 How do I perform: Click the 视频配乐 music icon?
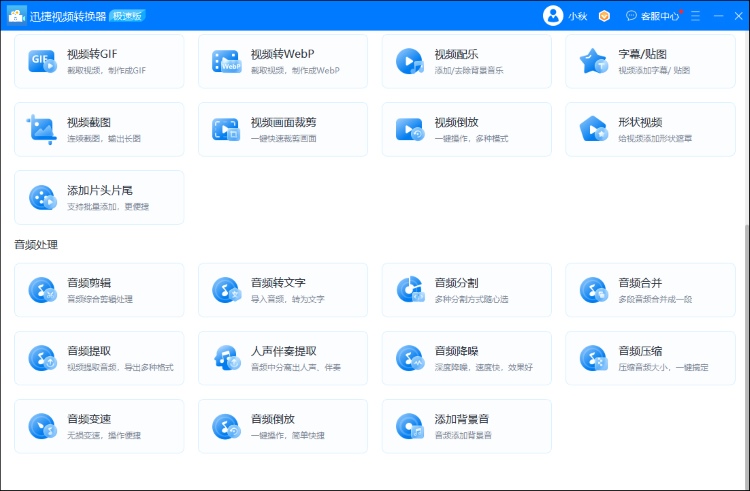410,61
